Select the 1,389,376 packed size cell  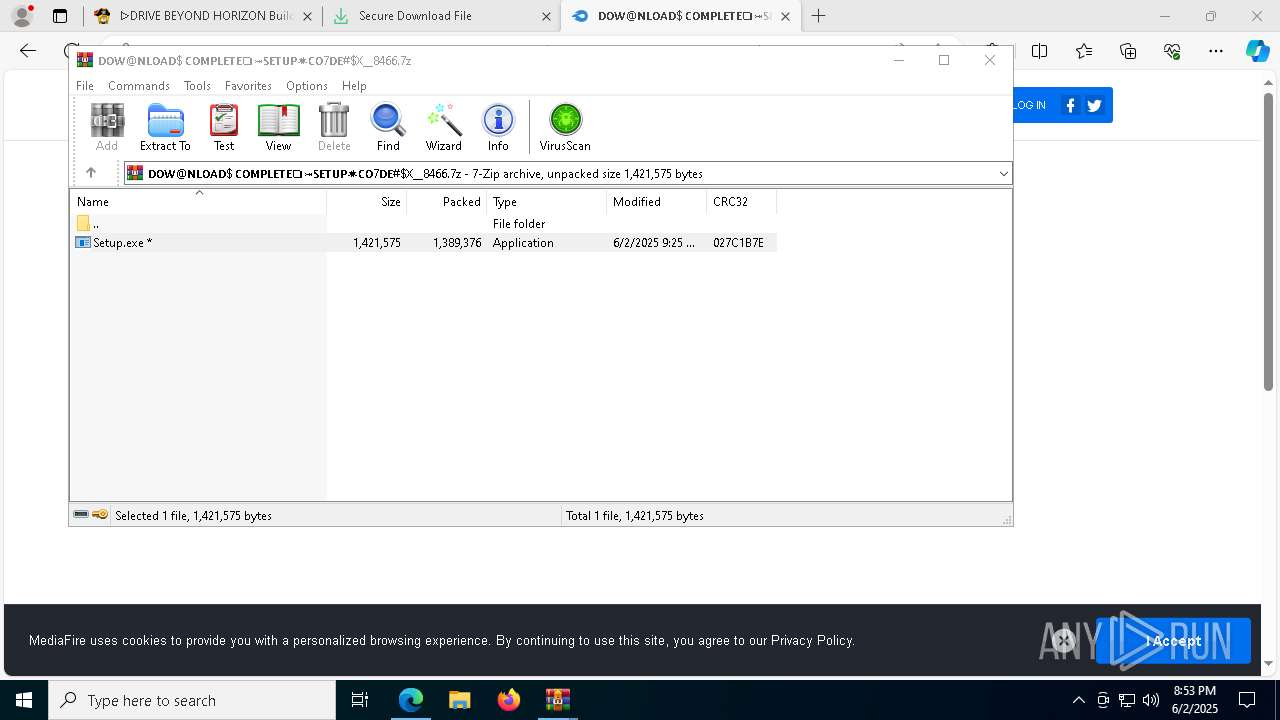pyautogui.click(x=457, y=243)
